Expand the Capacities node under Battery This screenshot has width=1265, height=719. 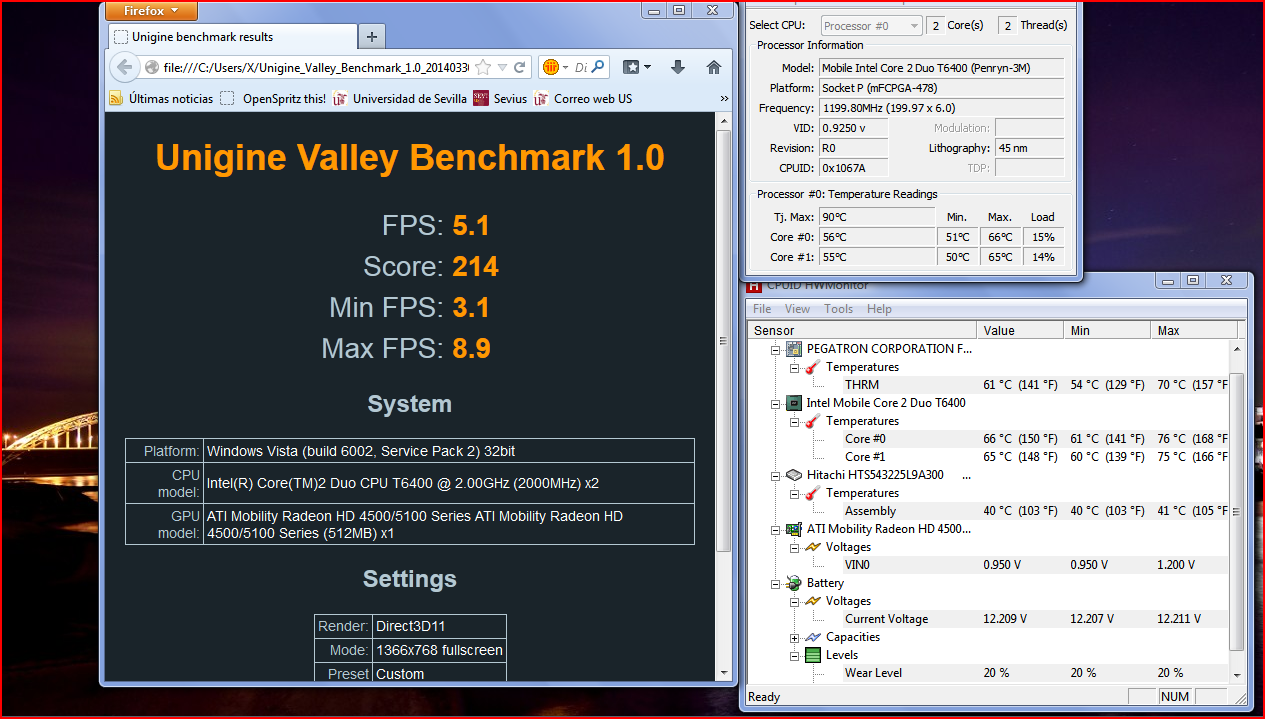(x=795, y=637)
